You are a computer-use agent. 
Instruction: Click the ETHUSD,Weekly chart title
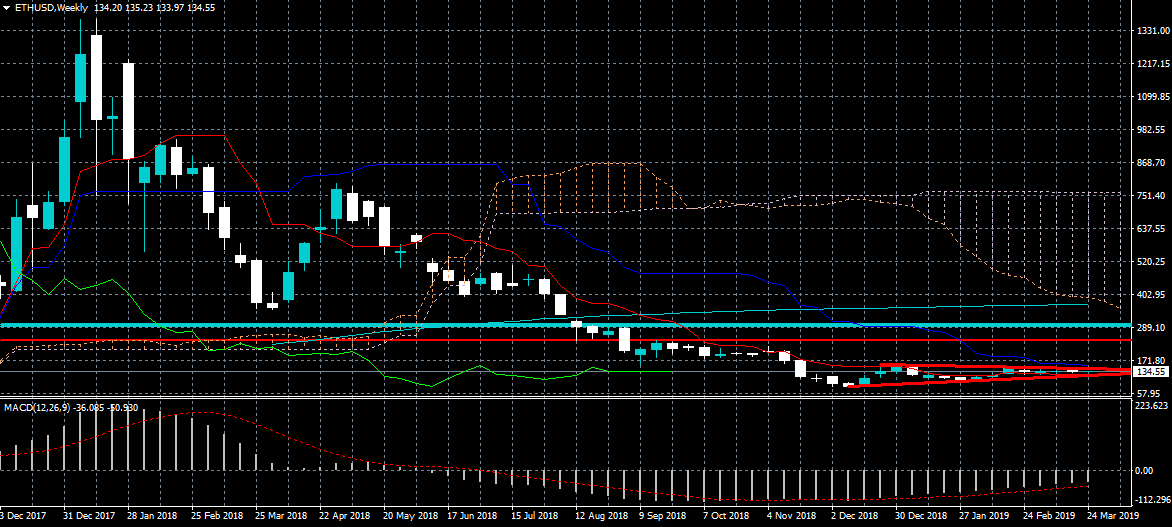(50, 8)
